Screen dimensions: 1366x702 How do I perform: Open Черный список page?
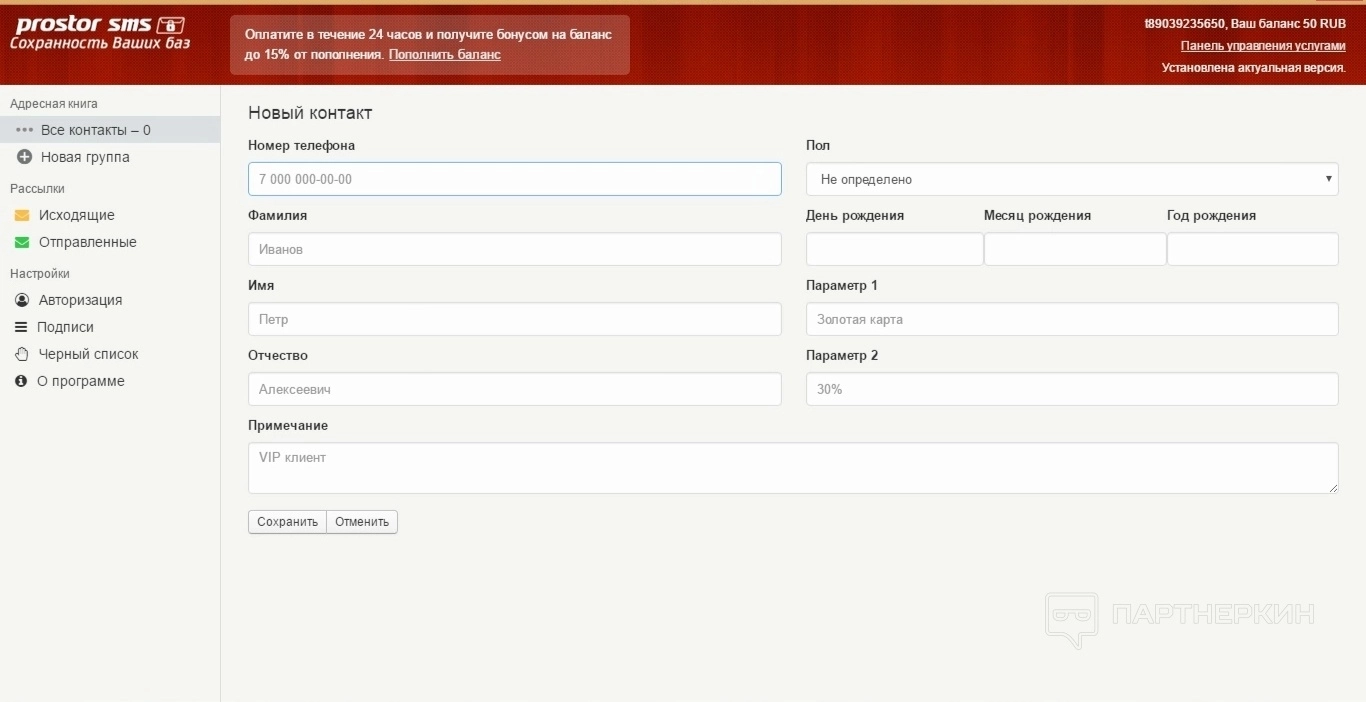click(88, 354)
